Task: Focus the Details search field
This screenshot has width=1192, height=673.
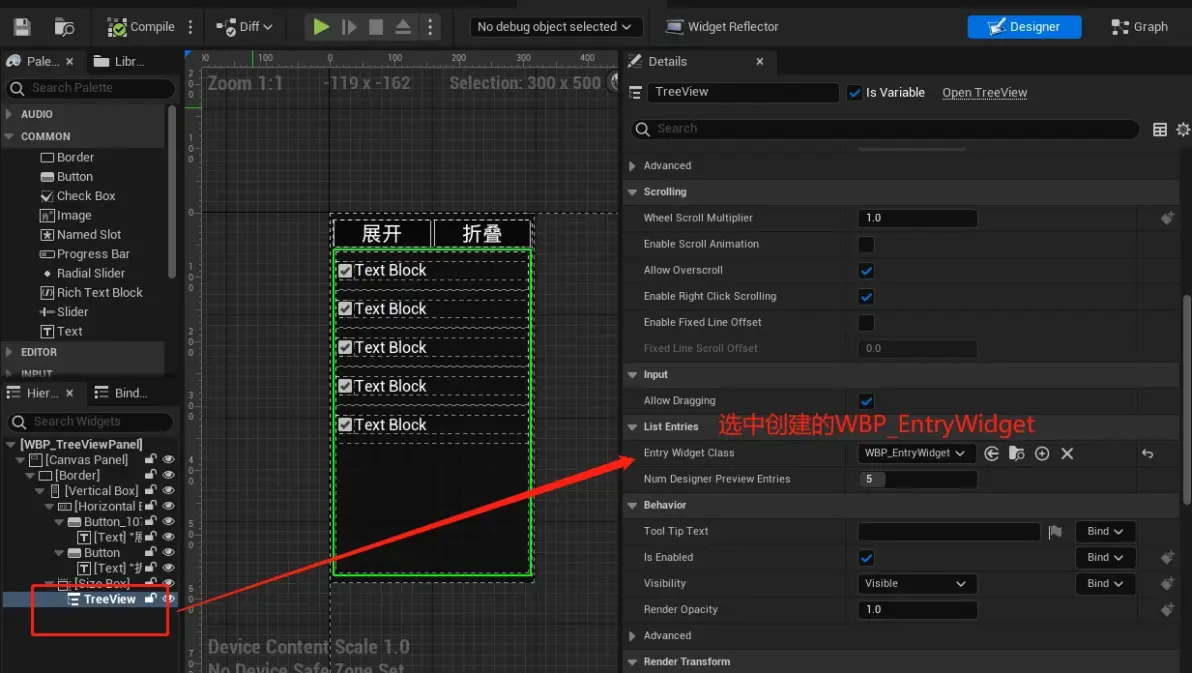Action: 885,129
